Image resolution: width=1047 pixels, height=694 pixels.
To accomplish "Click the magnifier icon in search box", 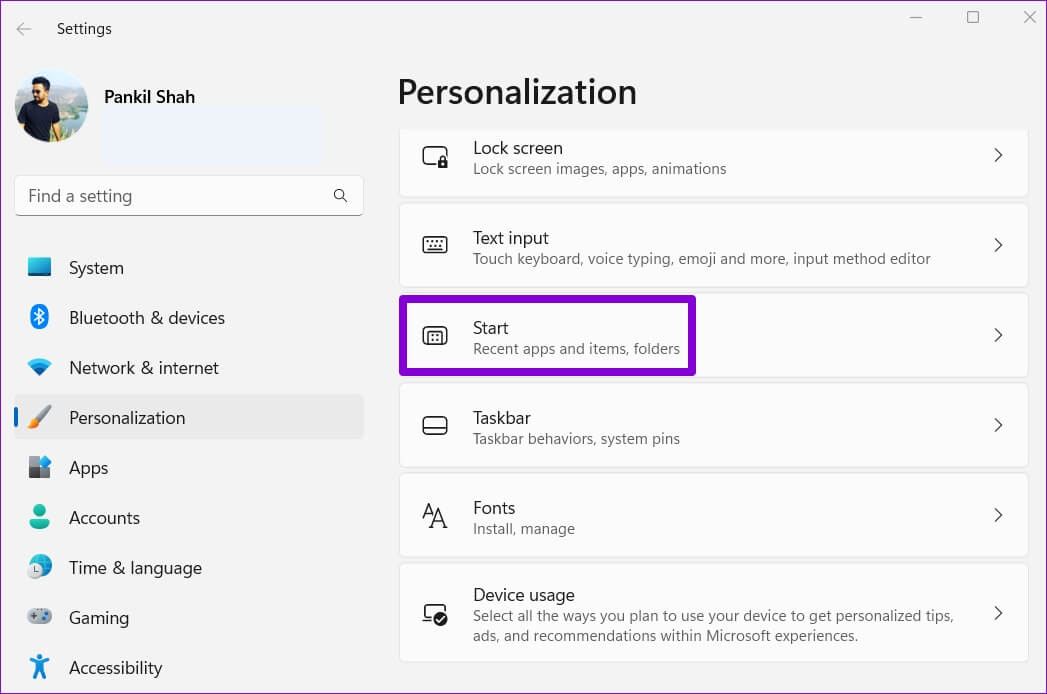I will tap(340, 195).
